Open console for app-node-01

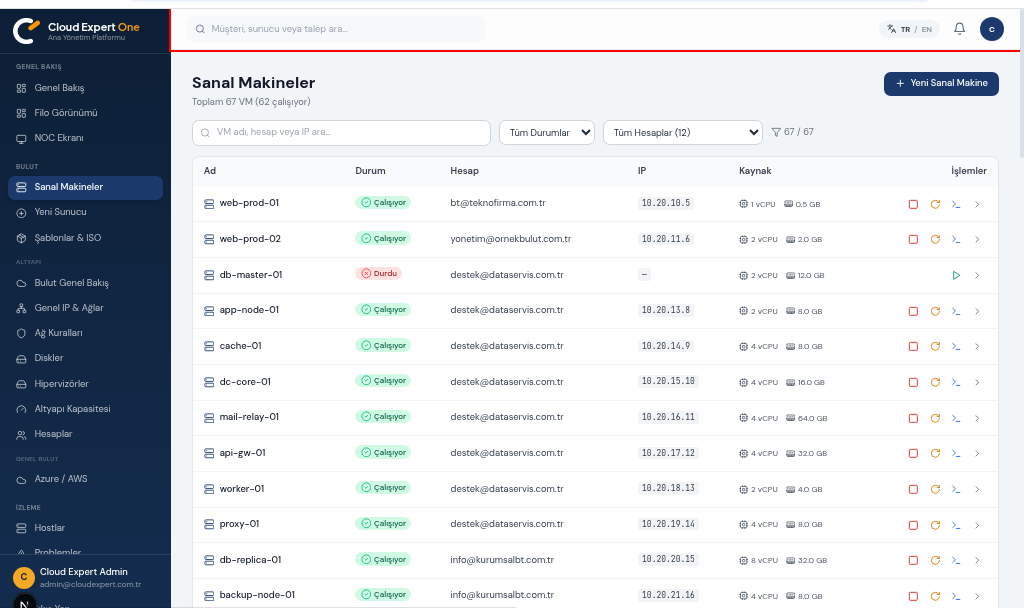click(956, 312)
